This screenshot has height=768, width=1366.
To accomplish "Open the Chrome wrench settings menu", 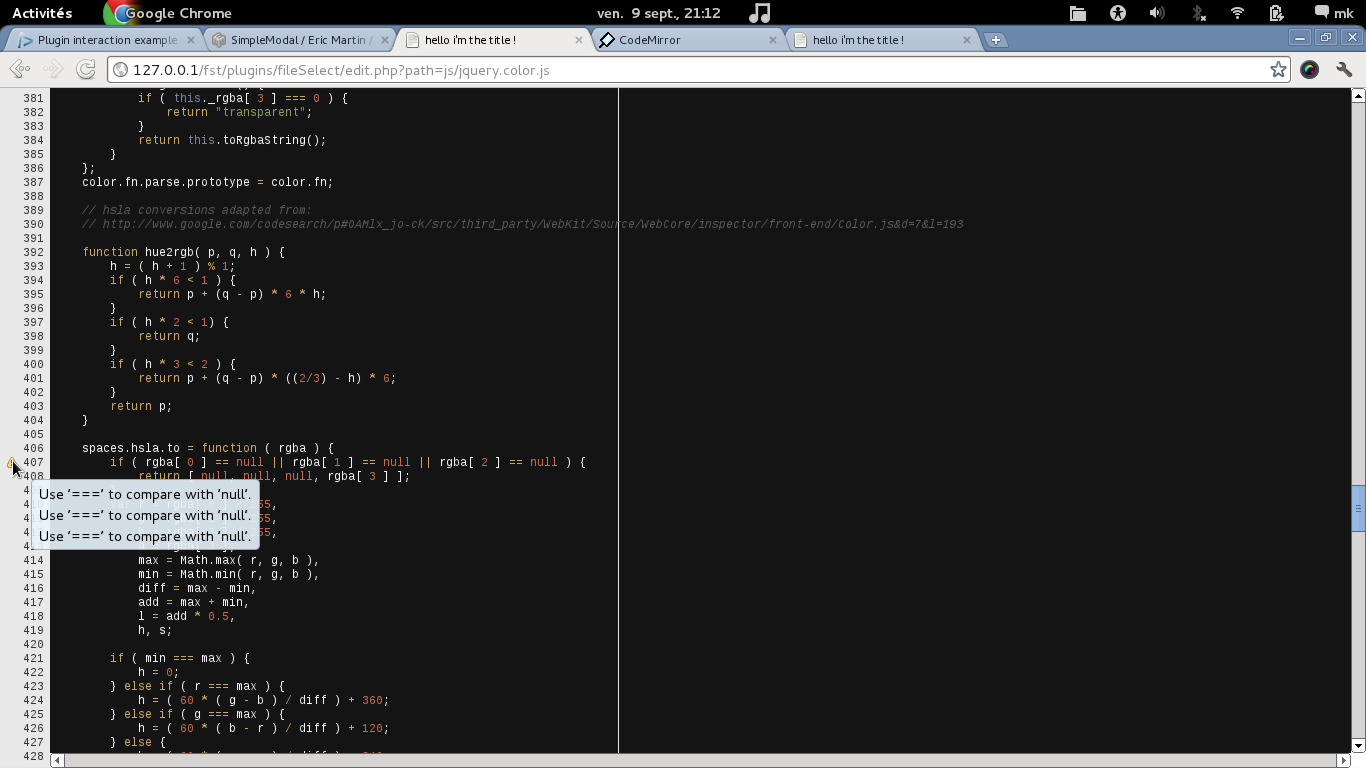I will [x=1344, y=70].
